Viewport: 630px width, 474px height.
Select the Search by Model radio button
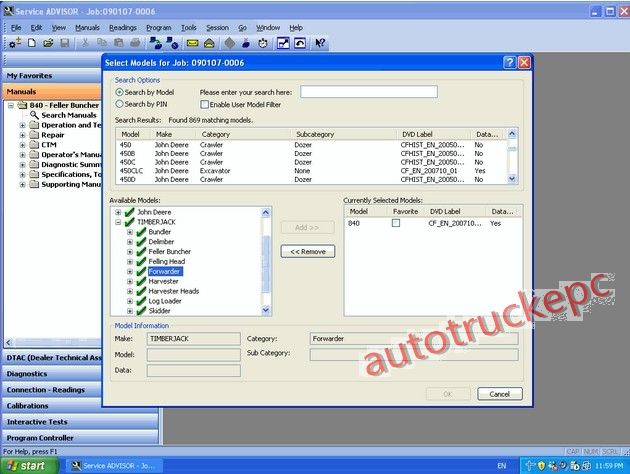pos(119,92)
